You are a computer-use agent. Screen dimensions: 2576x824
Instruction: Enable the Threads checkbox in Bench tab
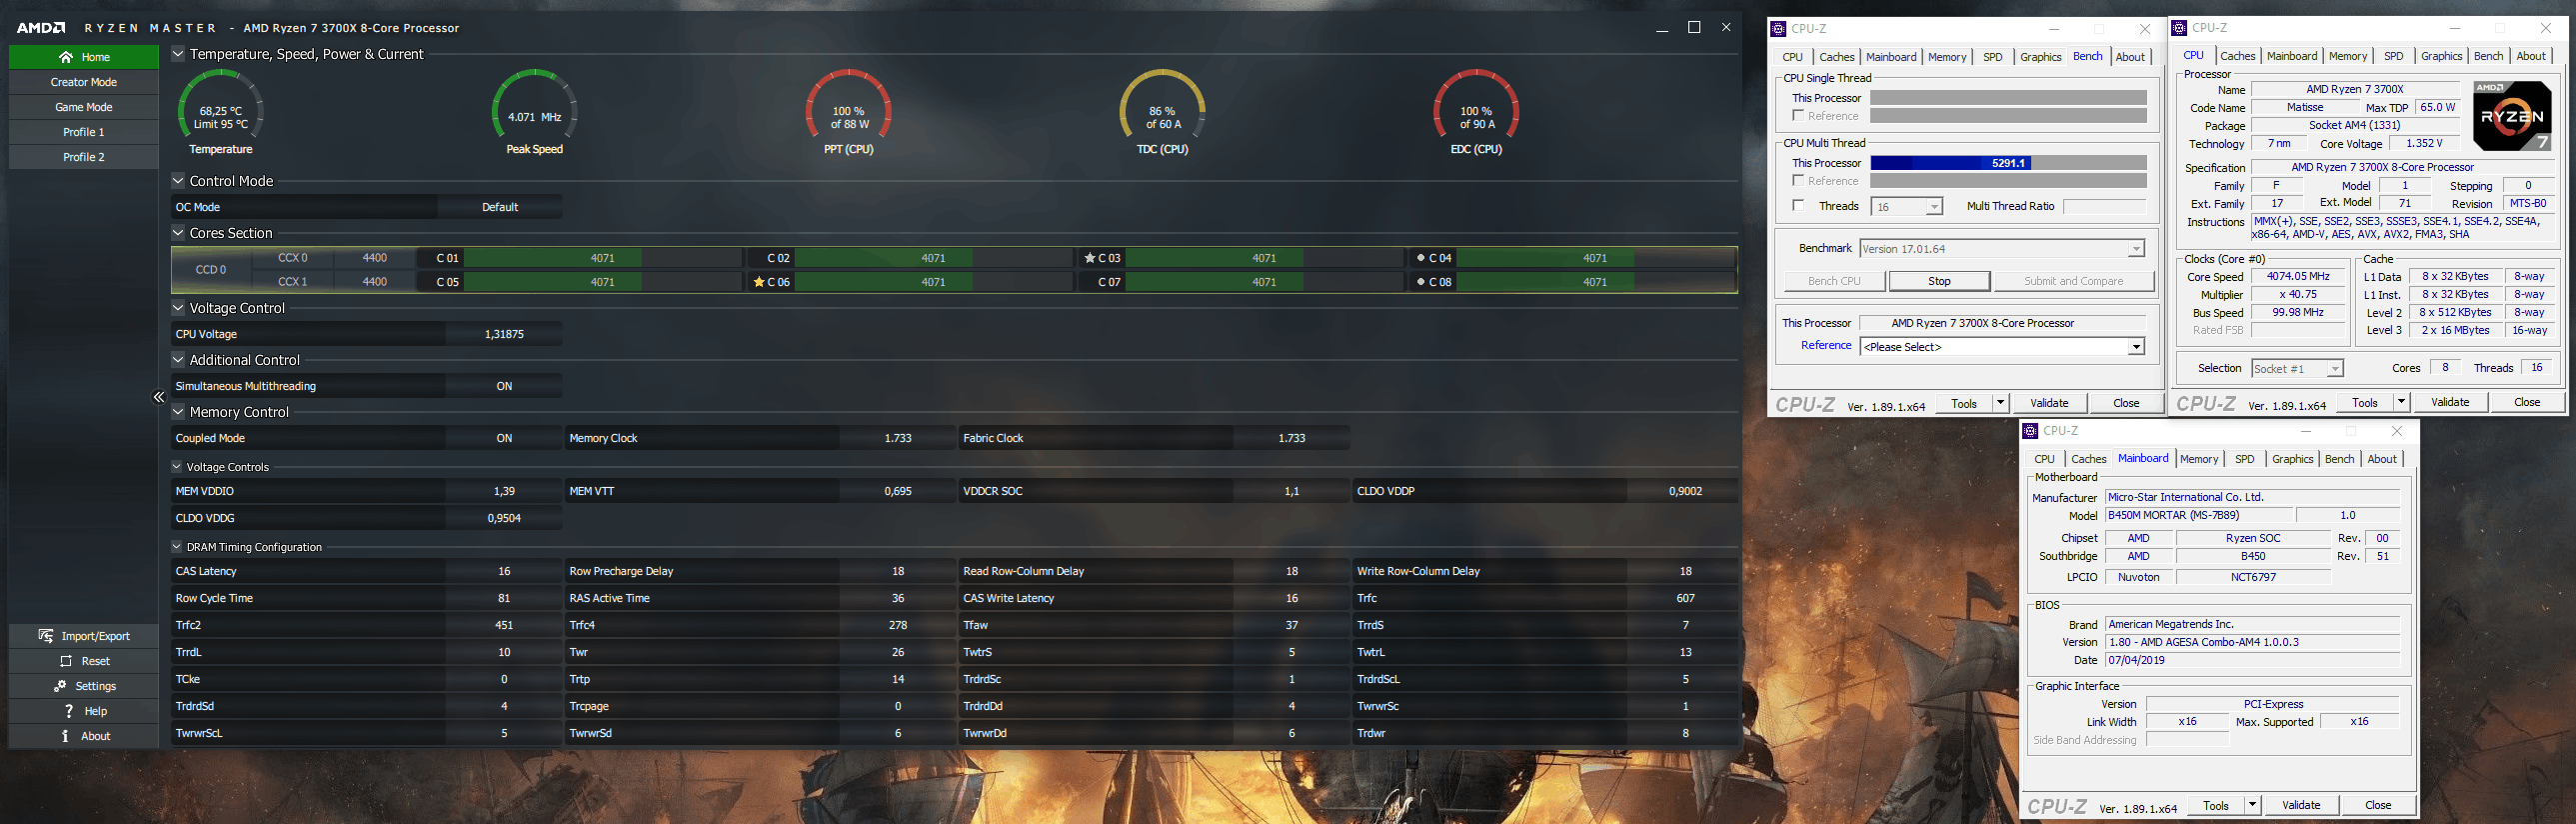[x=1799, y=206]
